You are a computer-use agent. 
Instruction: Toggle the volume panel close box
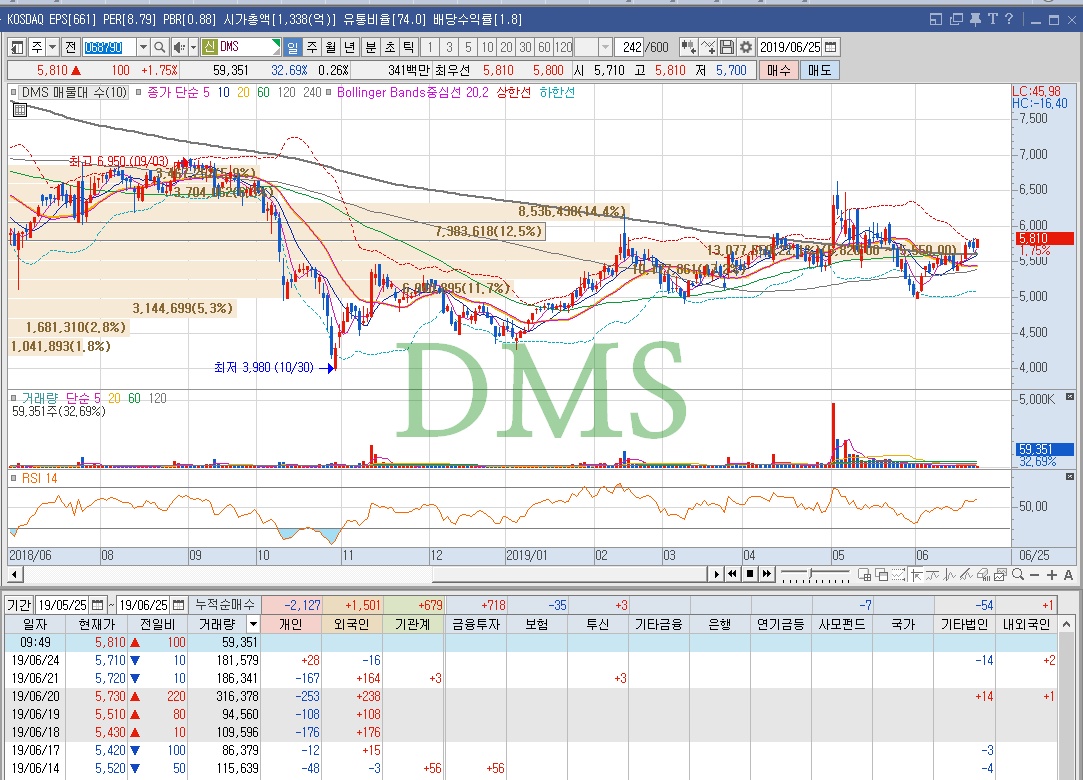(x=1070, y=397)
